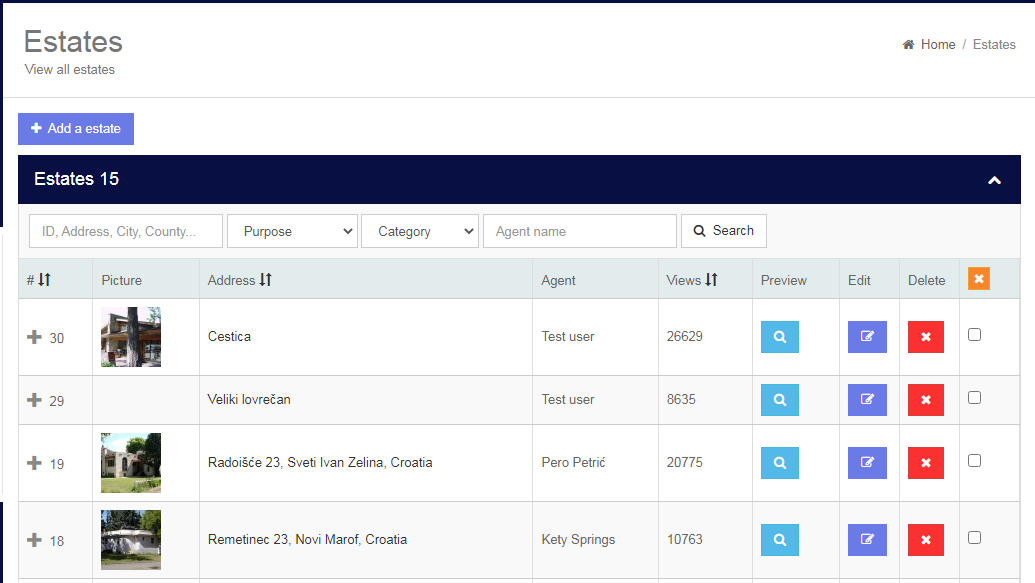Click the Search button

coord(723,230)
